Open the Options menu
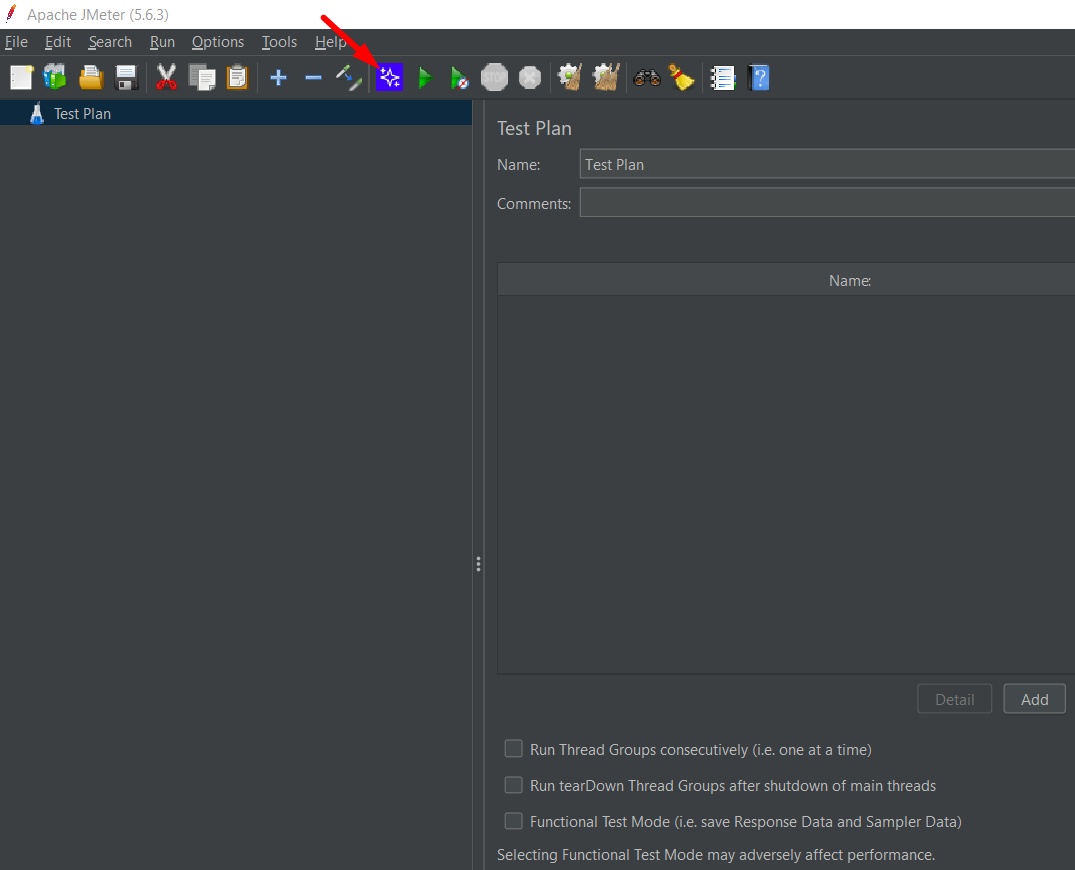This screenshot has width=1075, height=870. (x=218, y=42)
